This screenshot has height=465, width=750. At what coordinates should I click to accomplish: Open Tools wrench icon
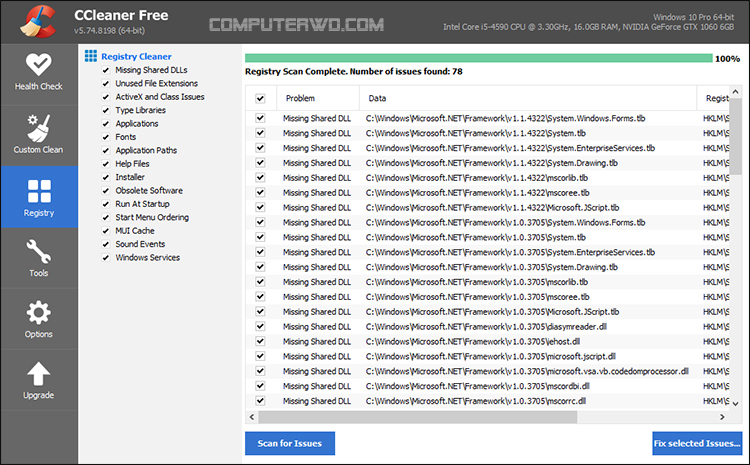click(x=39, y=252)
